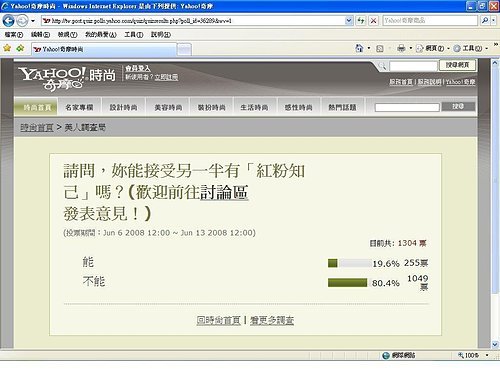The height and width of the screenshot is (375, 500).
Task: Click the magnifier search icon in toolbar
Action: [x=484, y=21]
